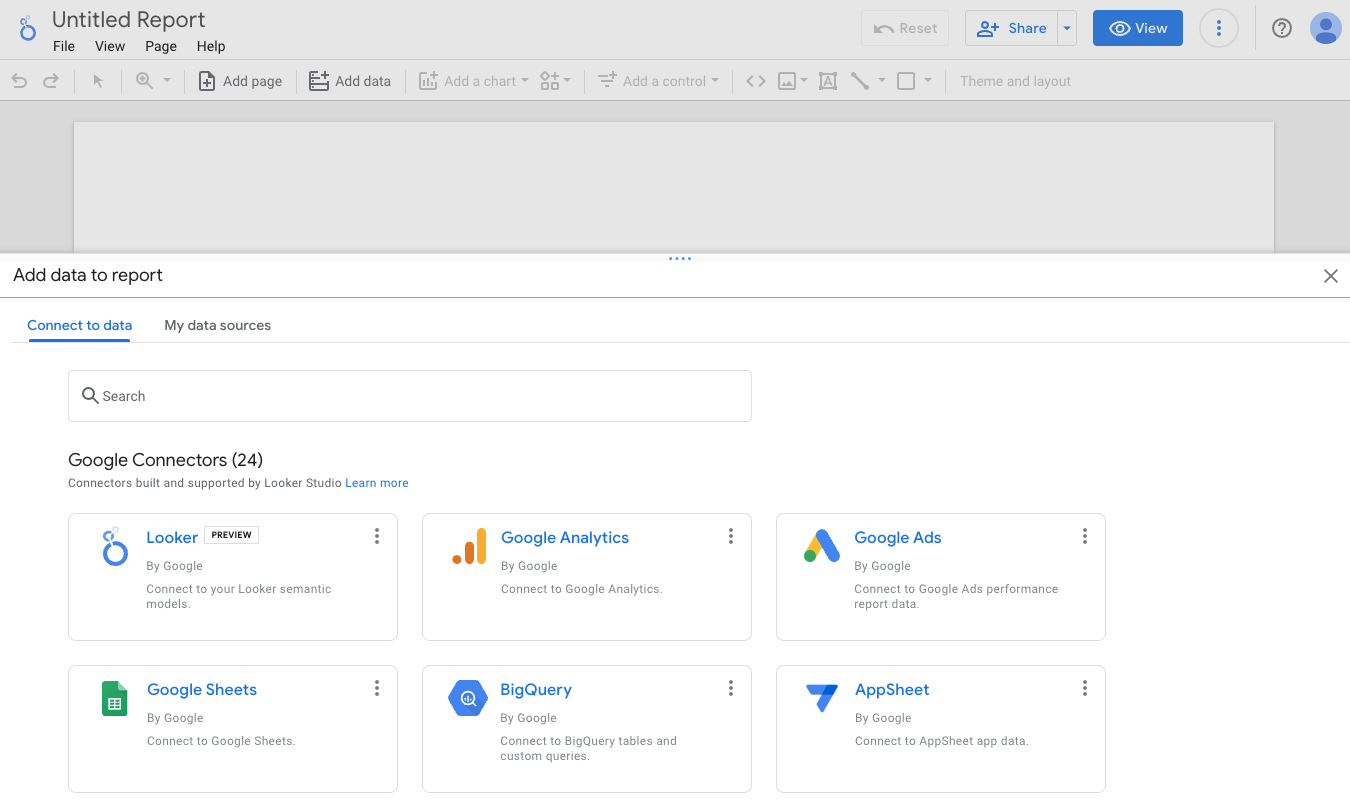Screen dimensions: 1350x803
Task: Open the Add a chart dropdown
Action: coord(474,81)
